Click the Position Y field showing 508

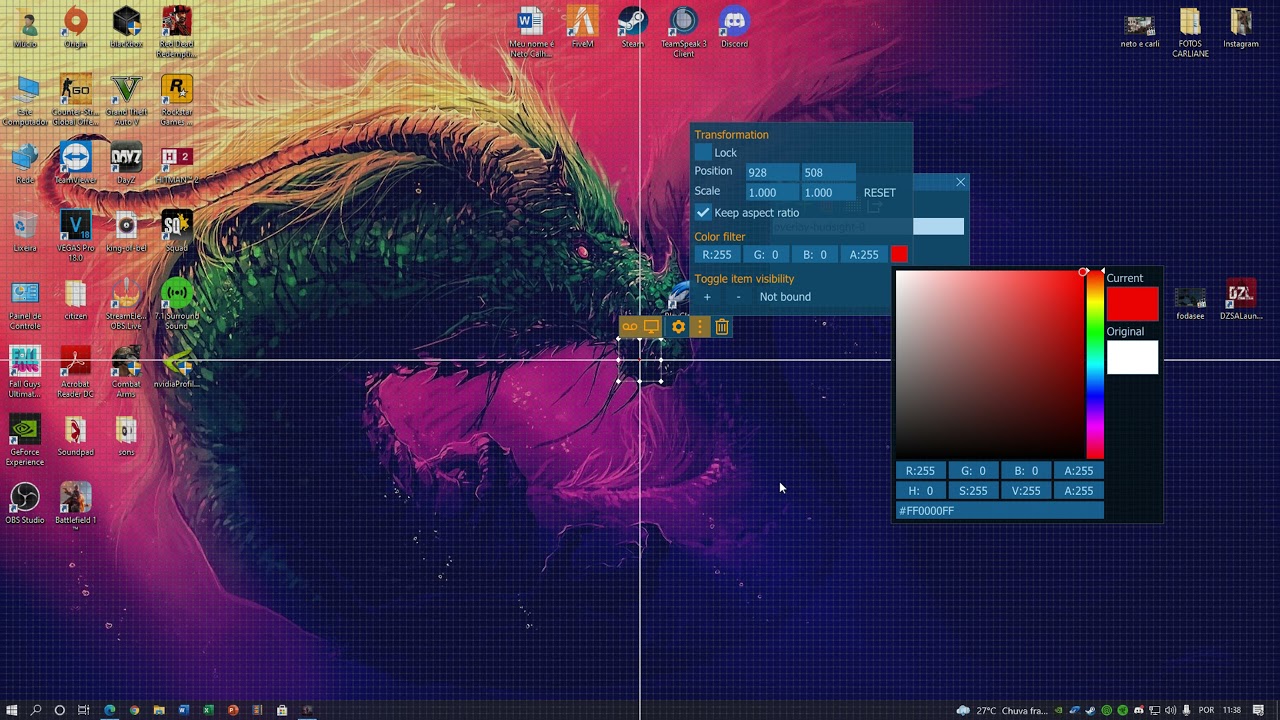pos(828,172)
